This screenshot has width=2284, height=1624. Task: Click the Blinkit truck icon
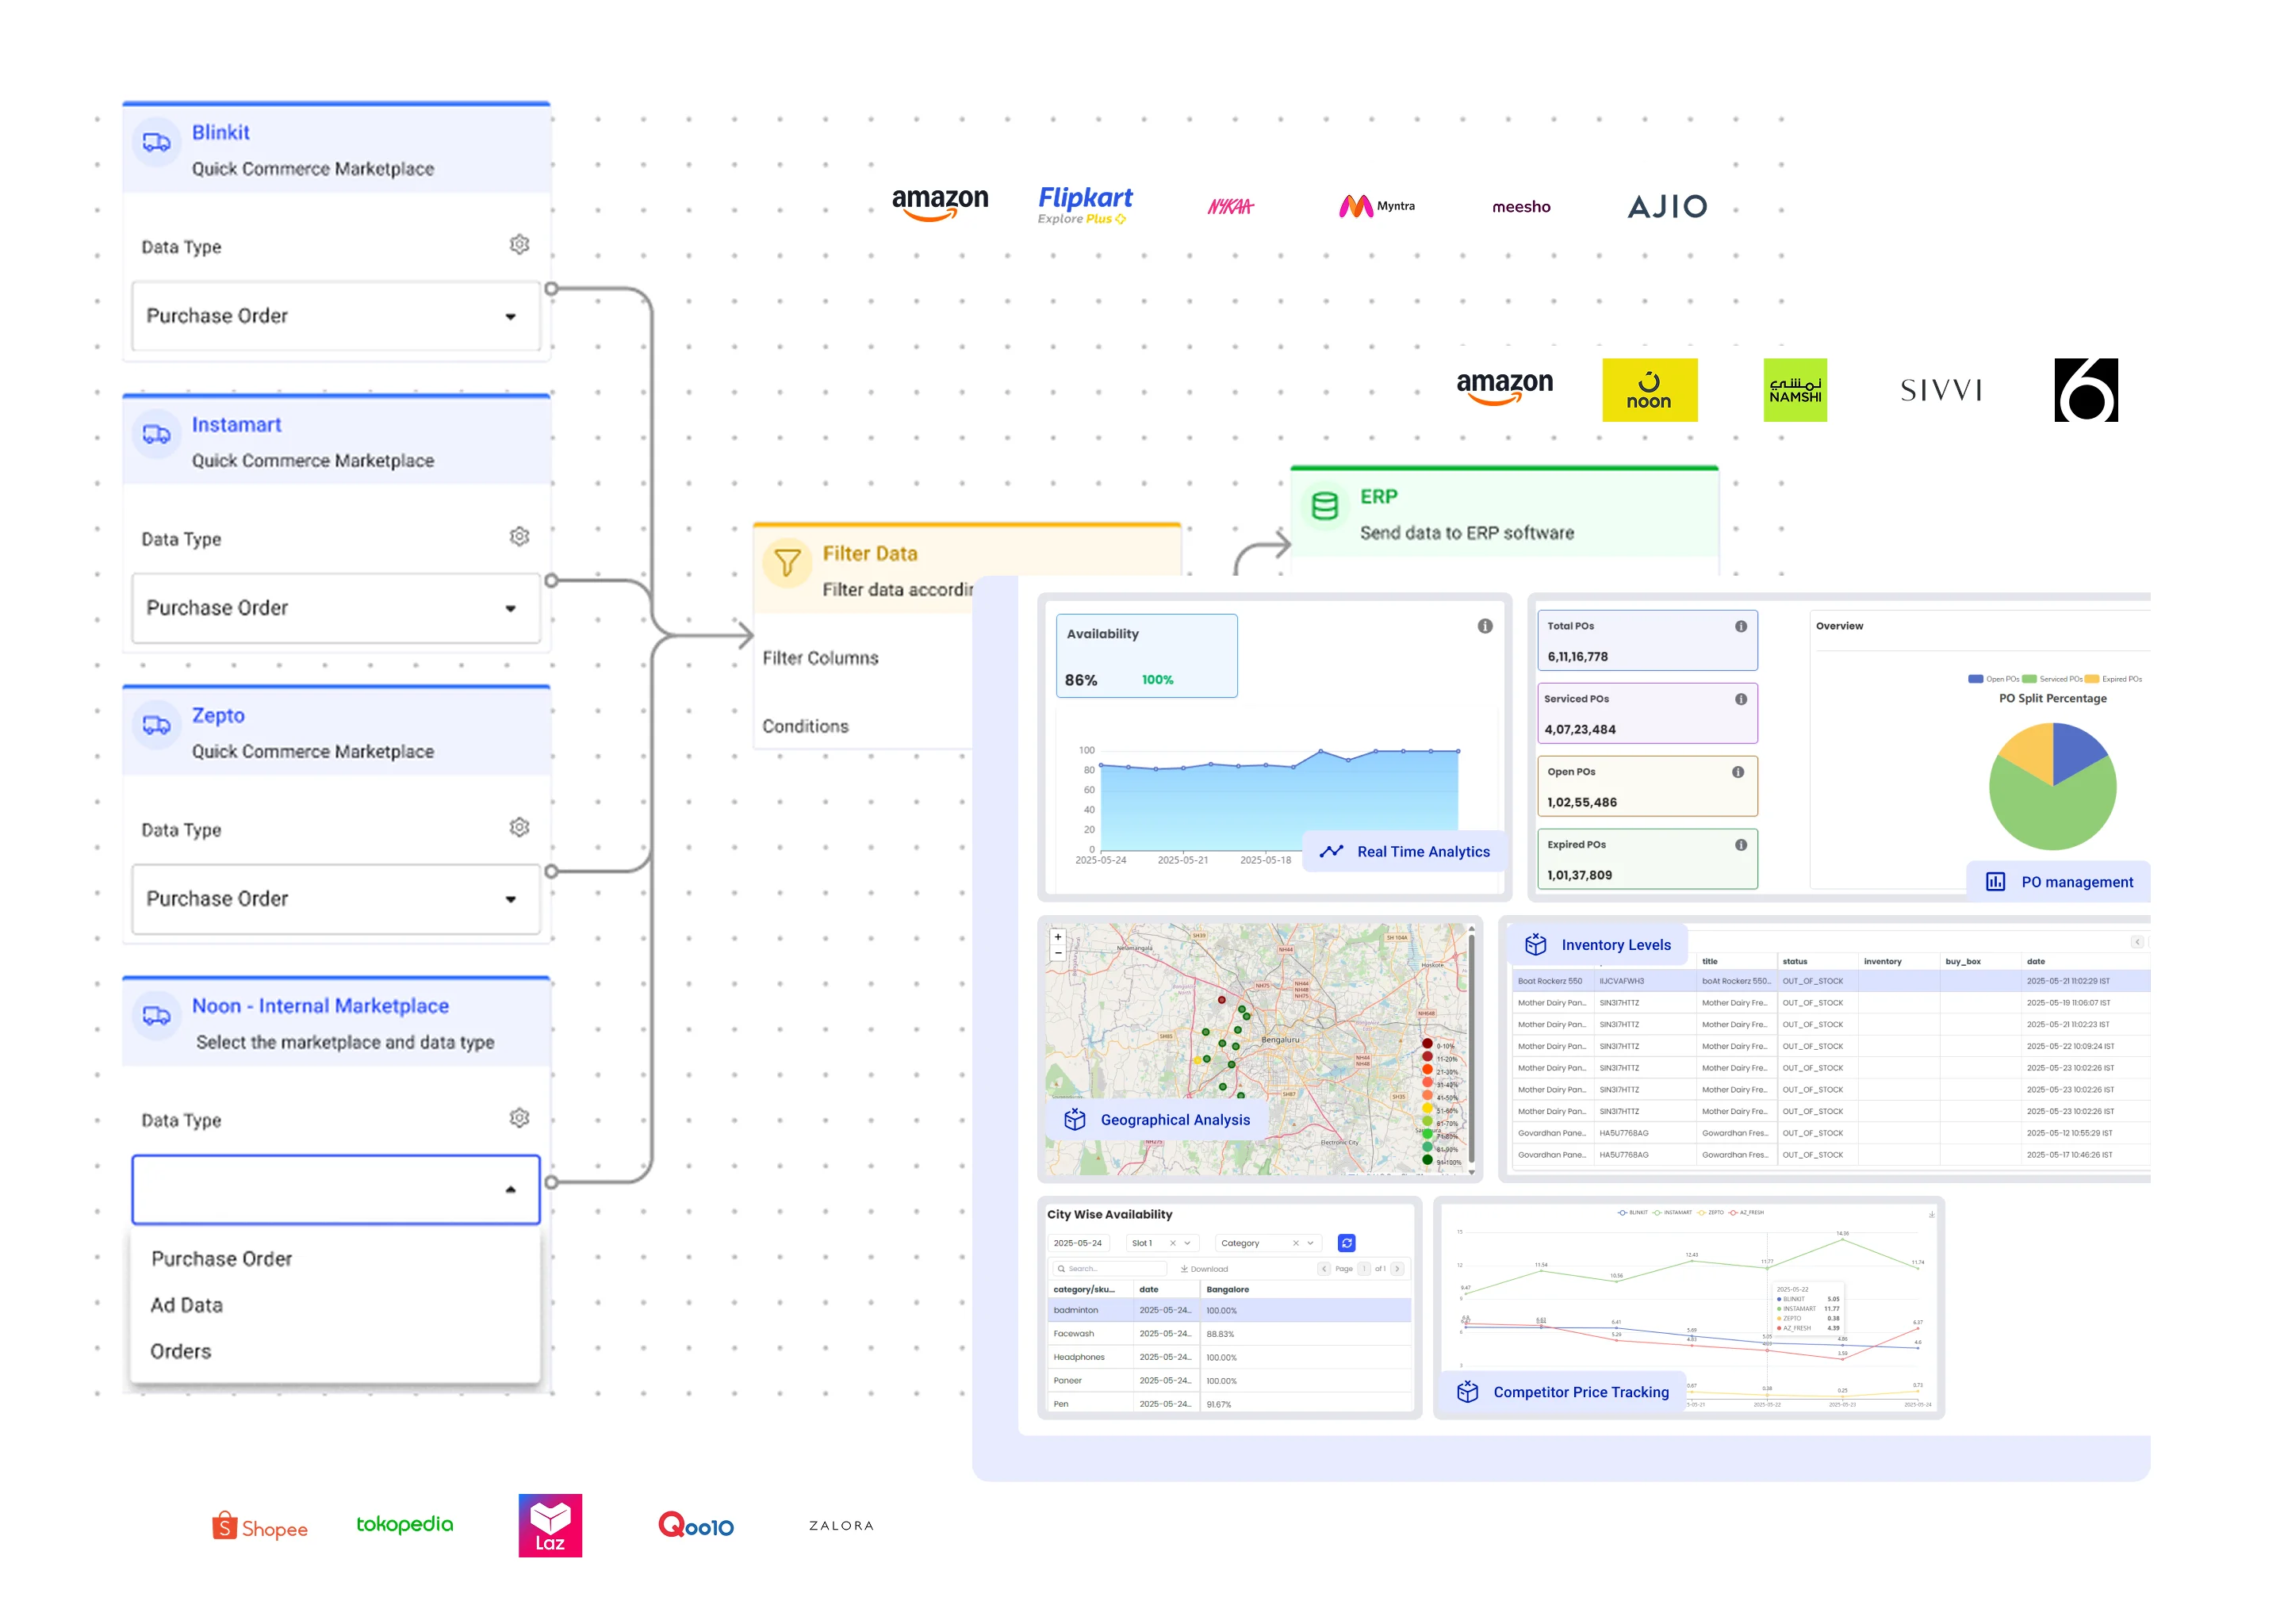[157, 142]
